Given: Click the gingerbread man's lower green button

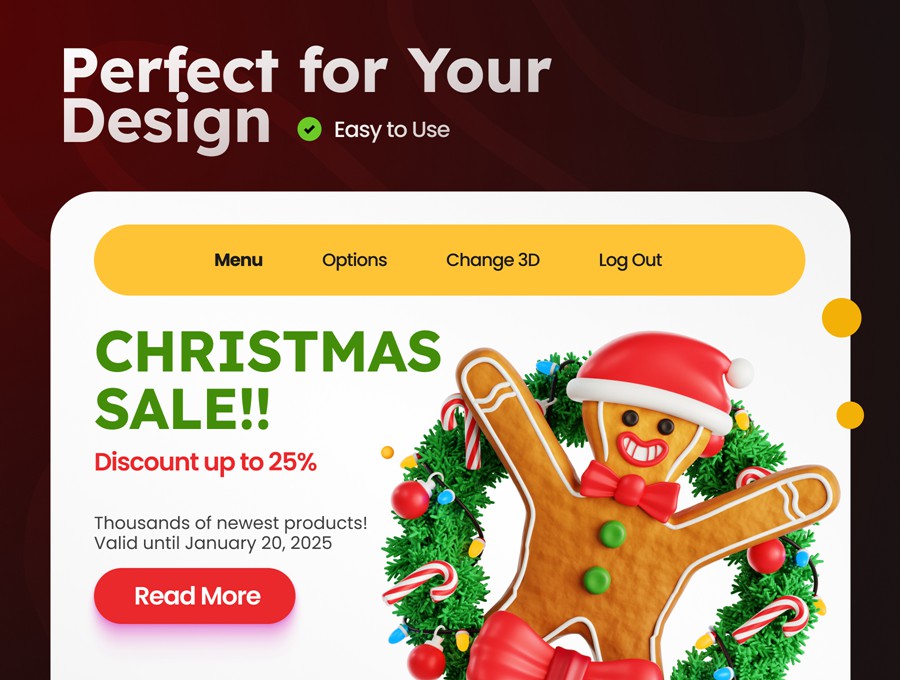Looking at the screenshot, I should point(596,580).
